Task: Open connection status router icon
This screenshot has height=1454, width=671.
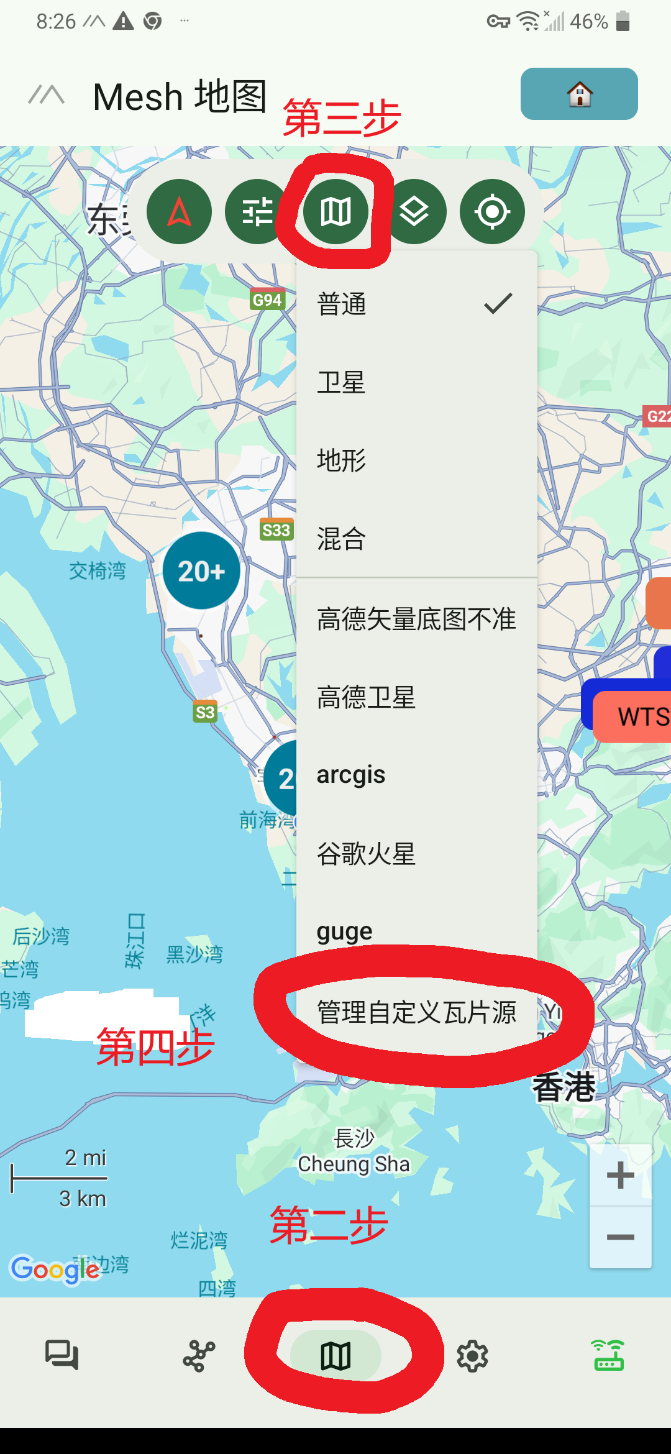Action: (609, 1356)
